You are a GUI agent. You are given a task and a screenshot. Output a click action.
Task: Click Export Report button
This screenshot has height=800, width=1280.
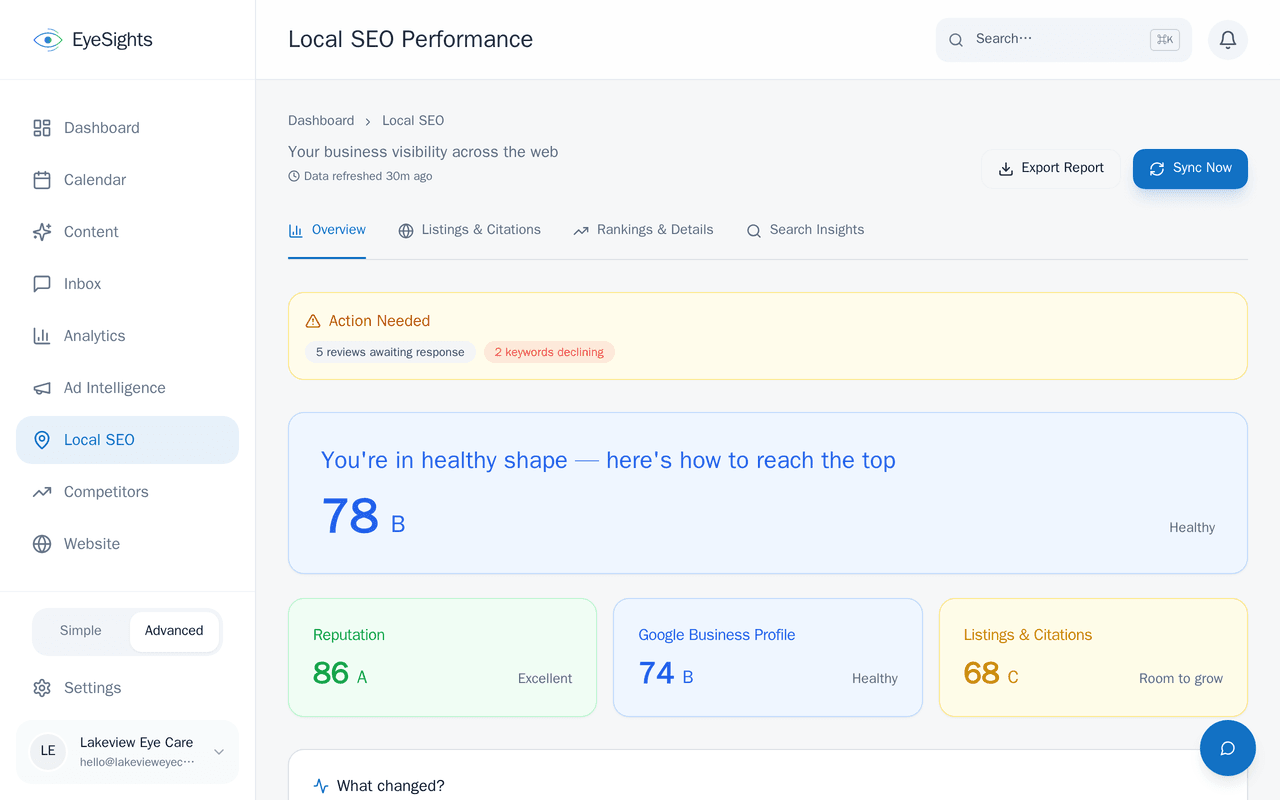1051,168
